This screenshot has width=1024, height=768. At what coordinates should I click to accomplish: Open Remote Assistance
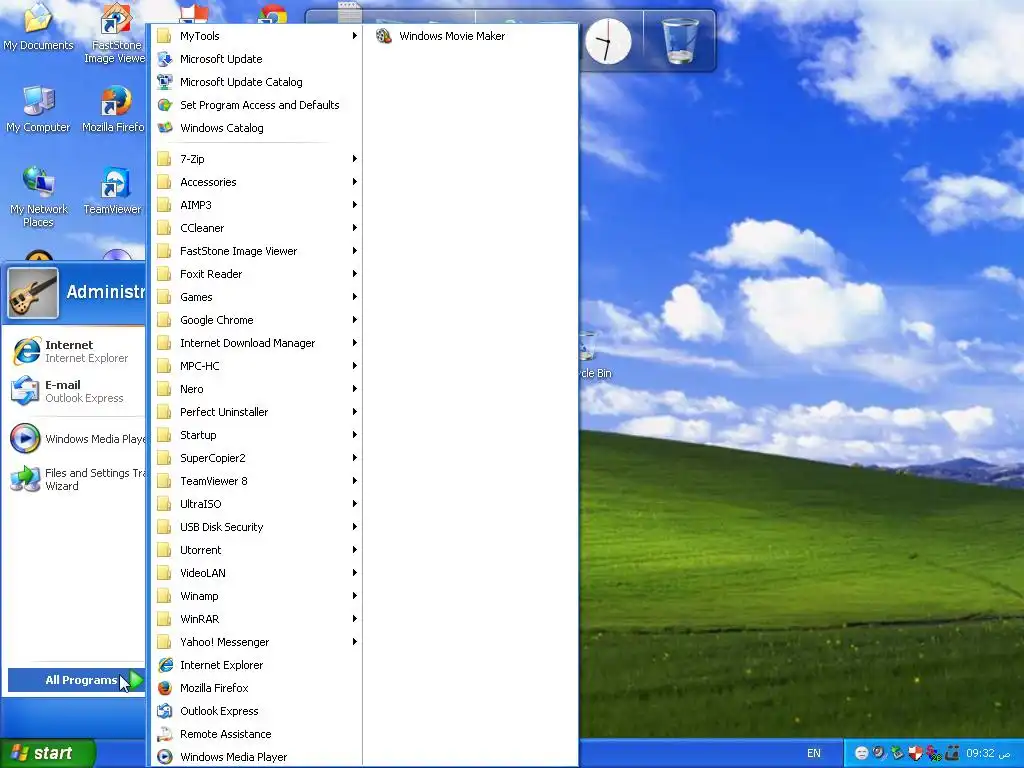click(x=255, y=734)
